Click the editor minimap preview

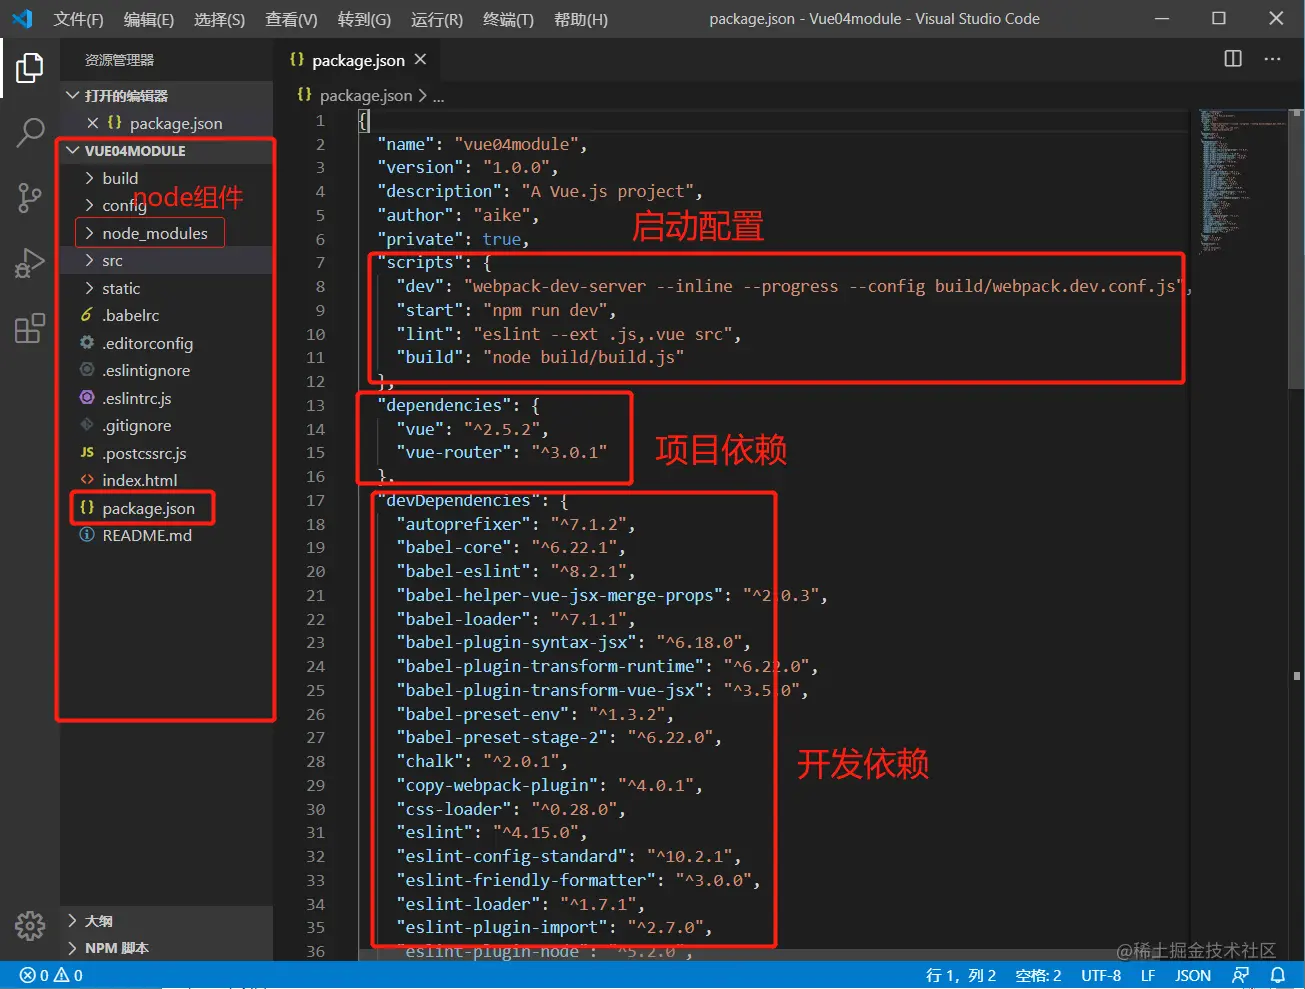pyautogui.click(x=1242, y=180)
